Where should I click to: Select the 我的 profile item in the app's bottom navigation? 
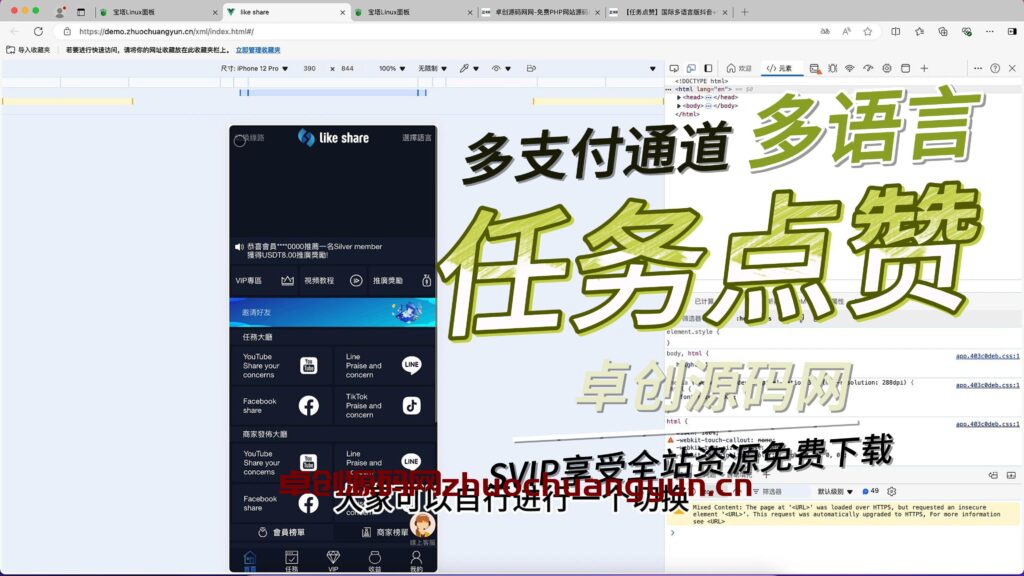click(416, 560)
